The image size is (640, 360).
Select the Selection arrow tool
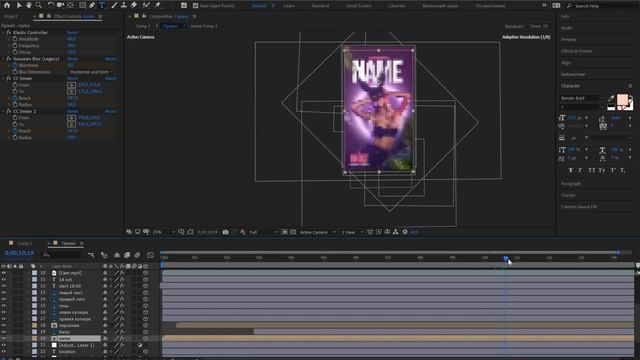19,5
